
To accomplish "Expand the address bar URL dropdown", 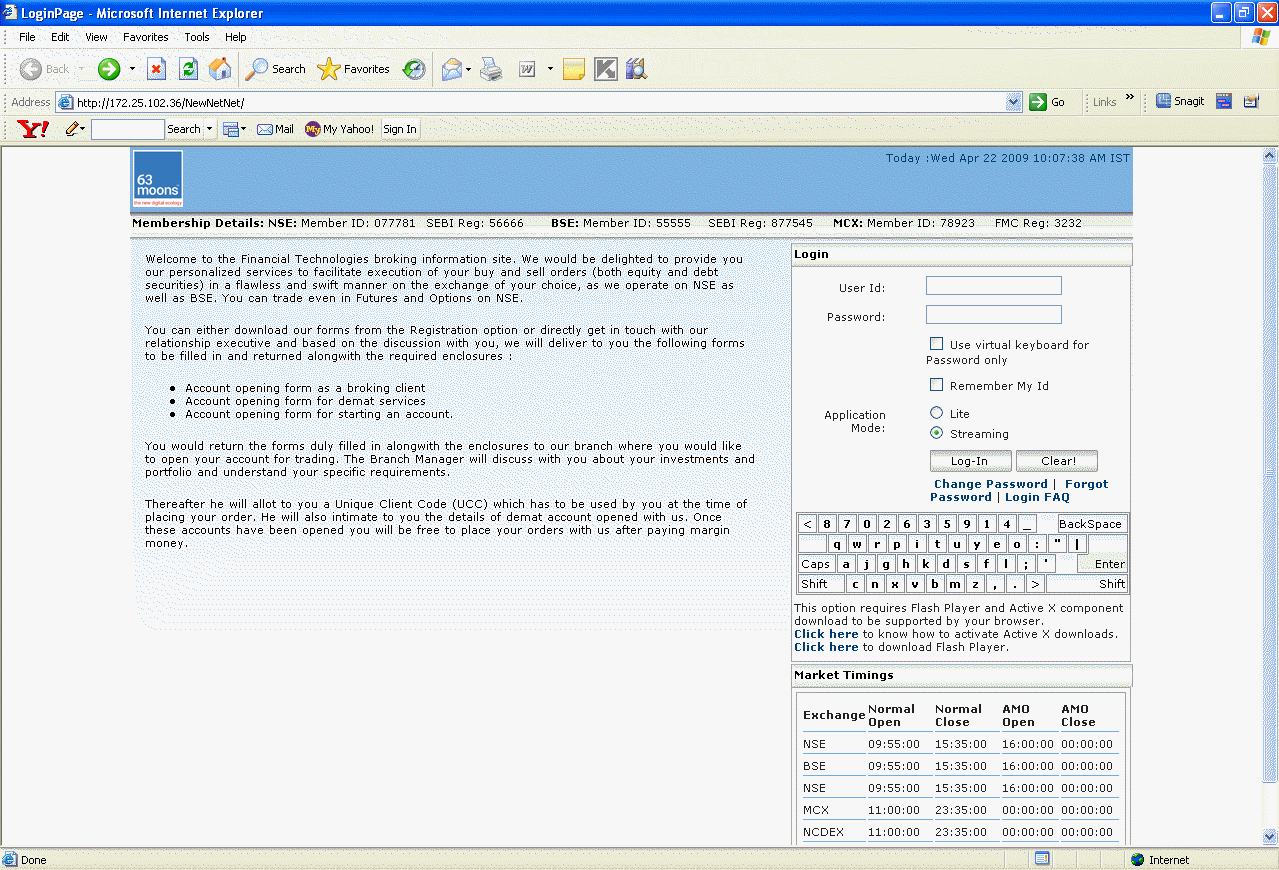I will click(x=1013, y=102).
